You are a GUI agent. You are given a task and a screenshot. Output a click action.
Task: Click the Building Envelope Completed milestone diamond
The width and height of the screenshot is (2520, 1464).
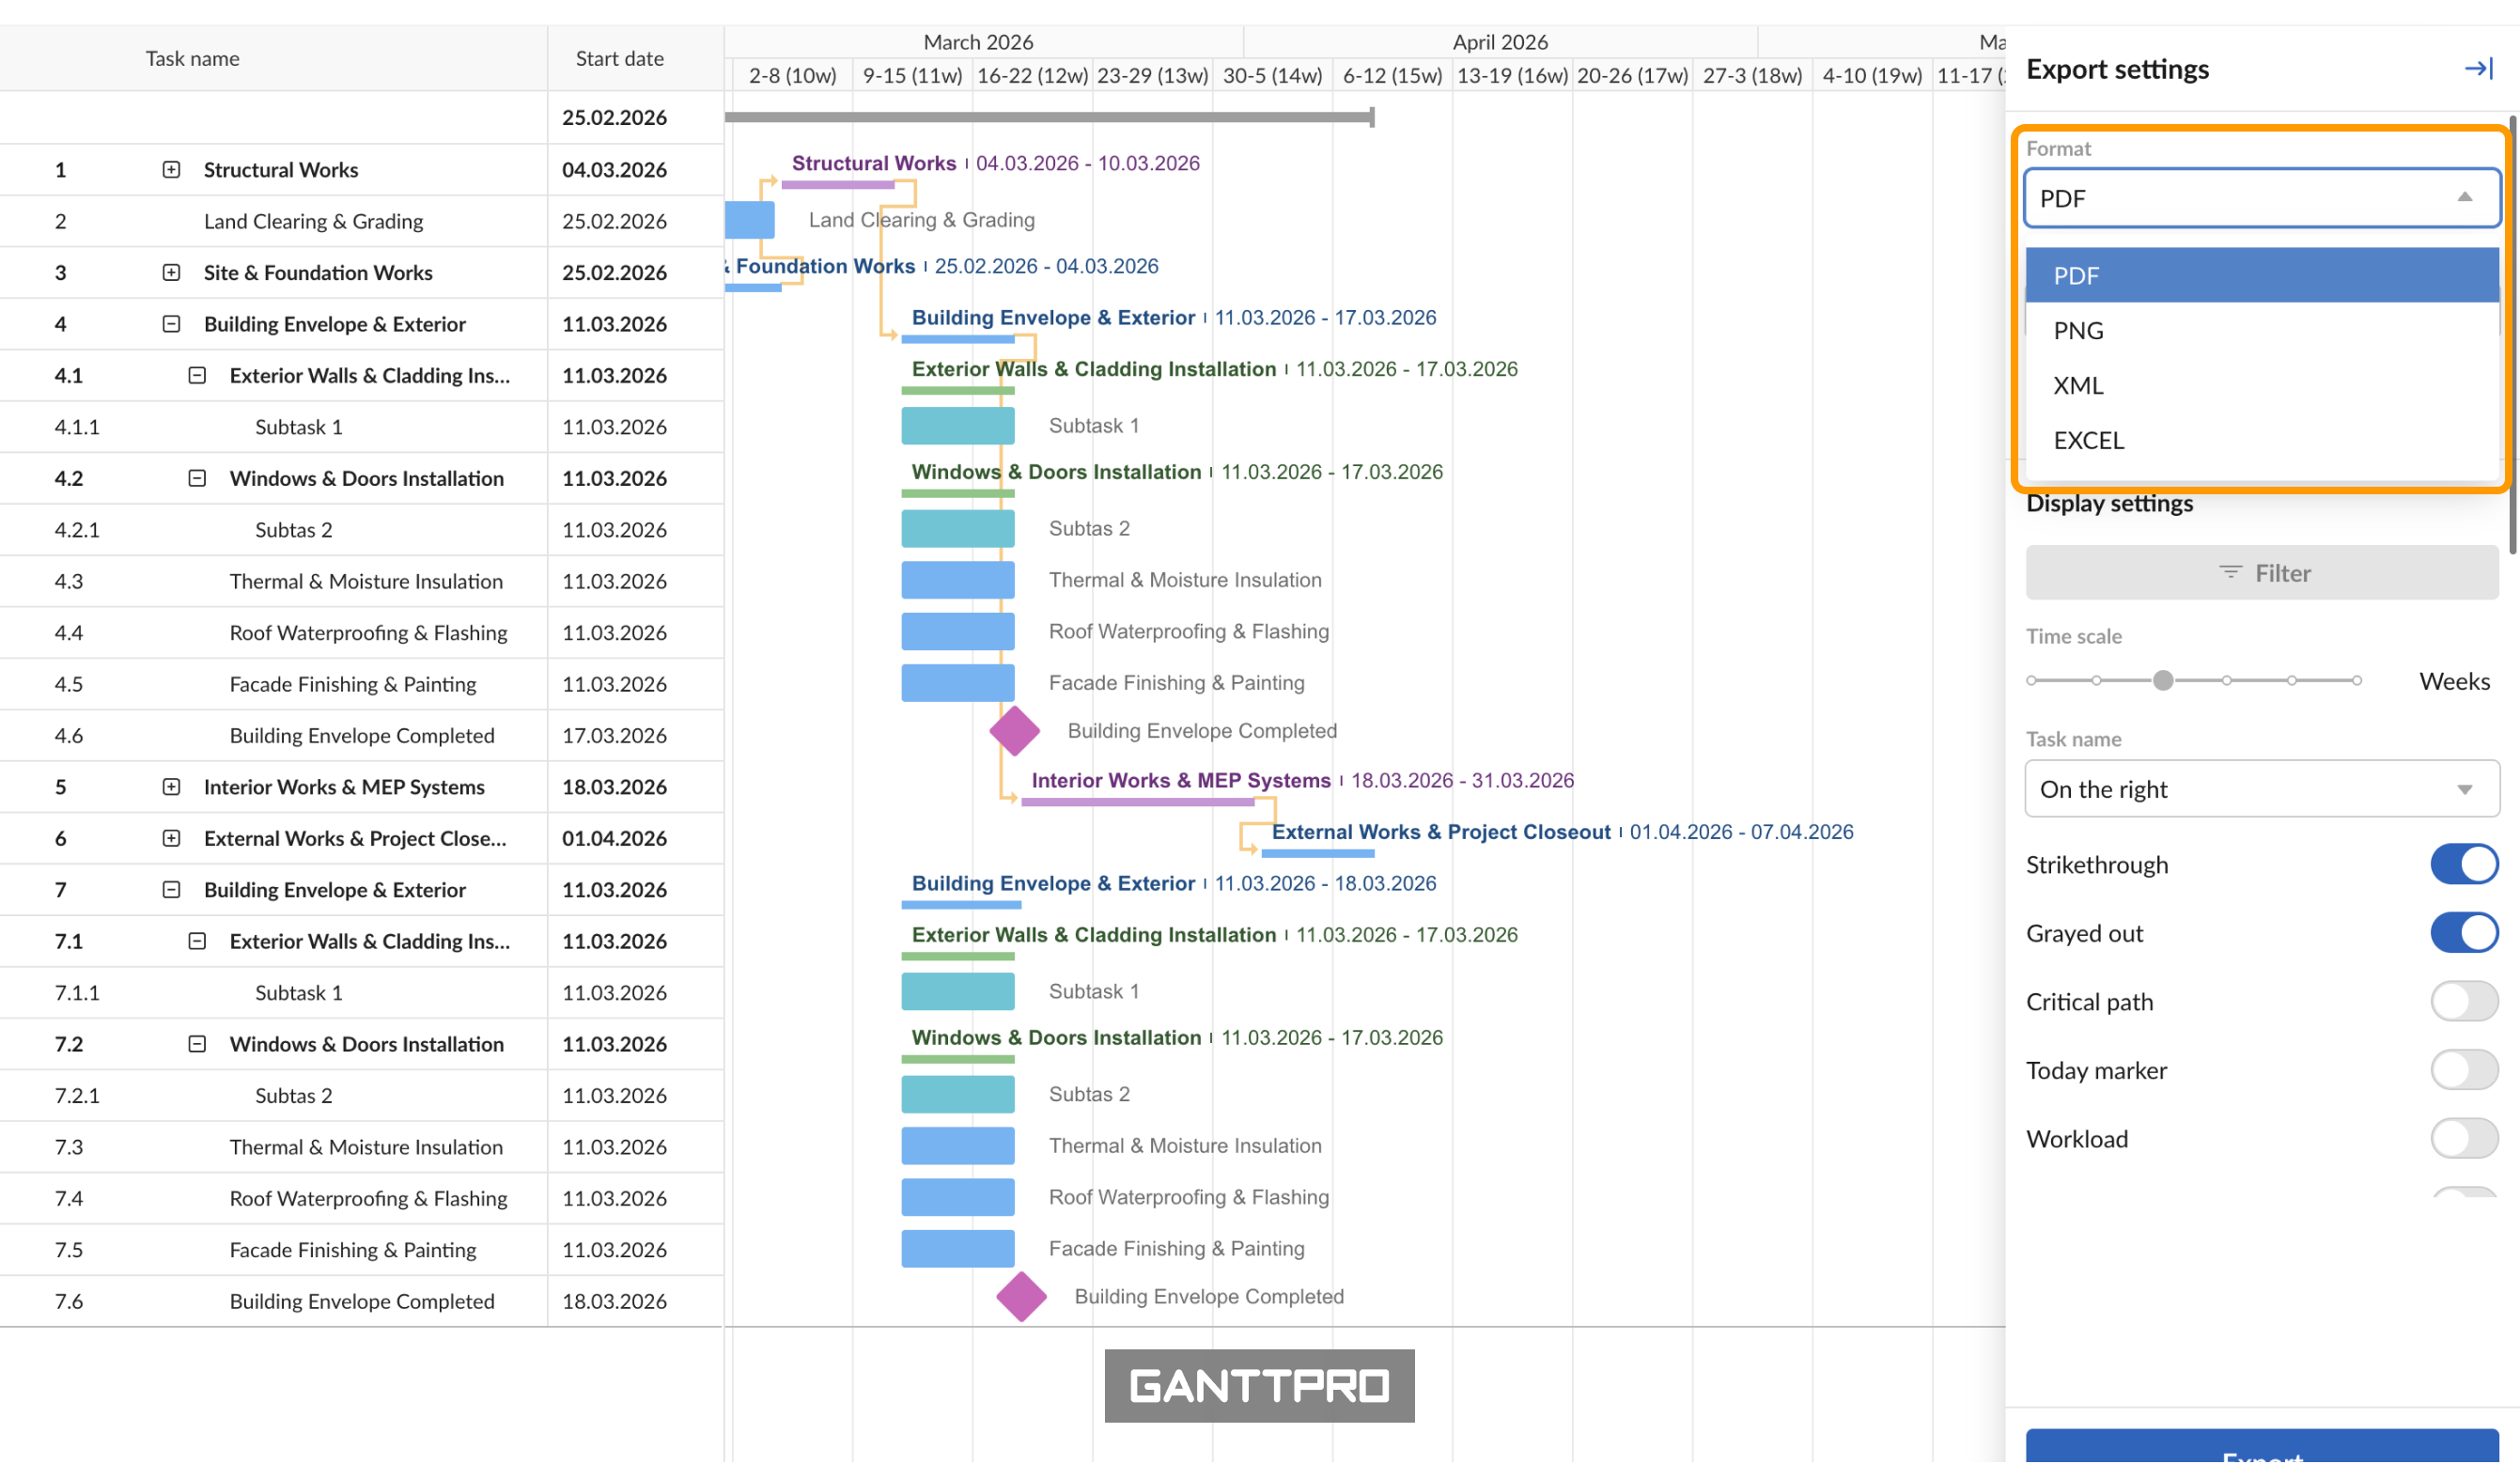point(1014,731)
